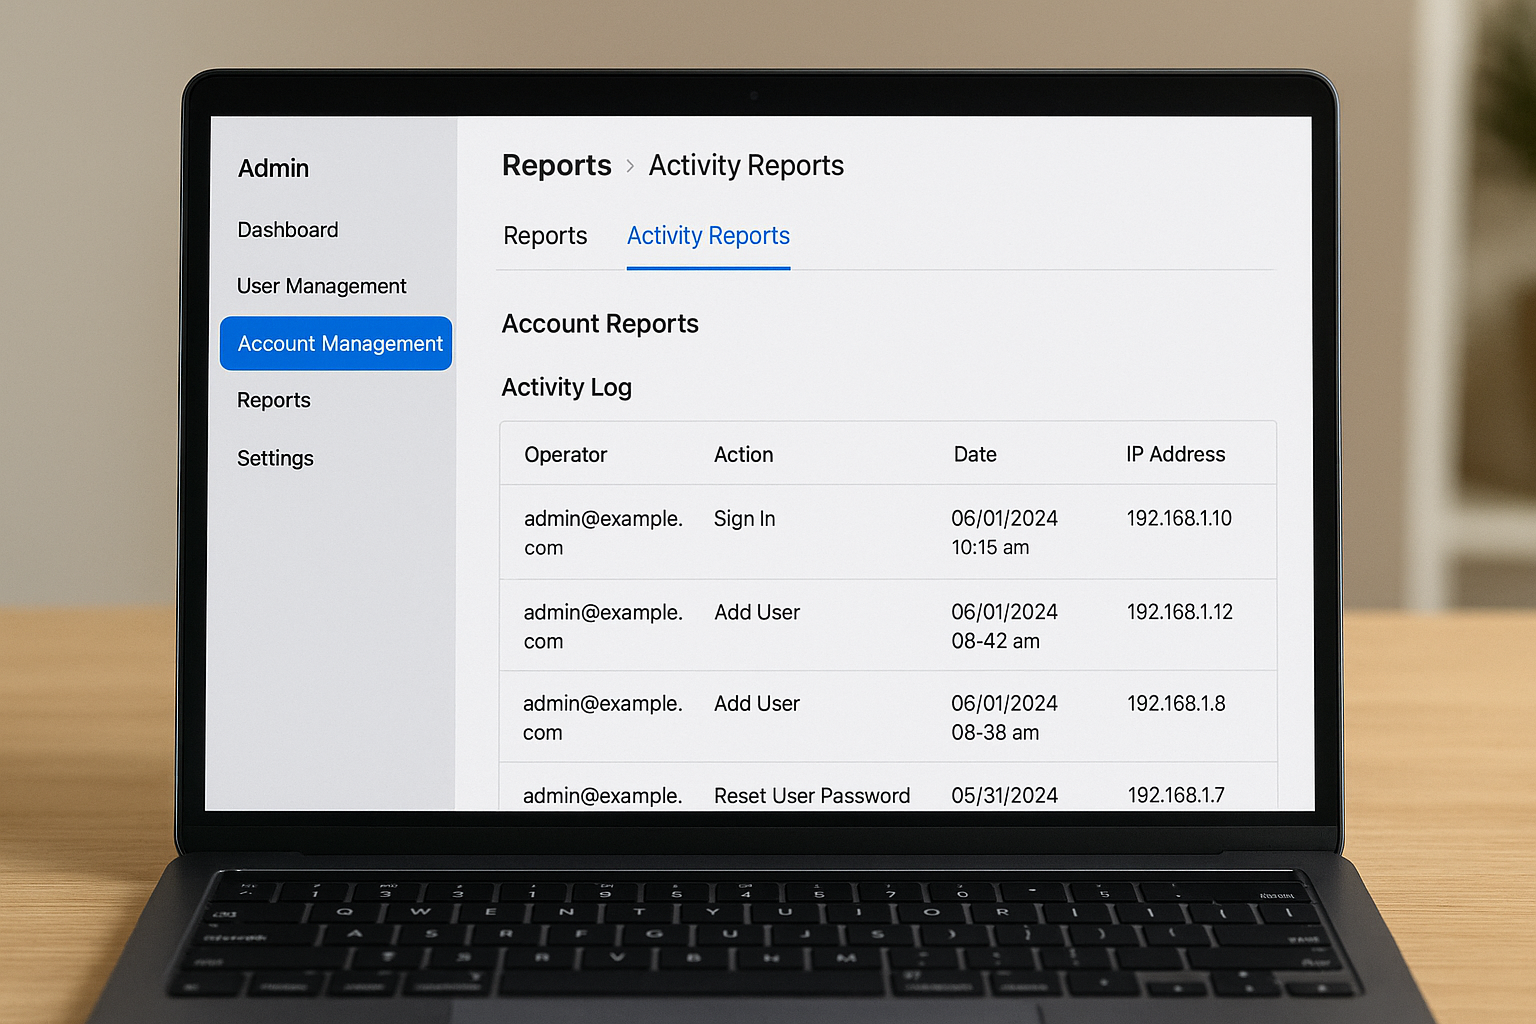
Task: Click the Action column header
Action: (743, 455)
